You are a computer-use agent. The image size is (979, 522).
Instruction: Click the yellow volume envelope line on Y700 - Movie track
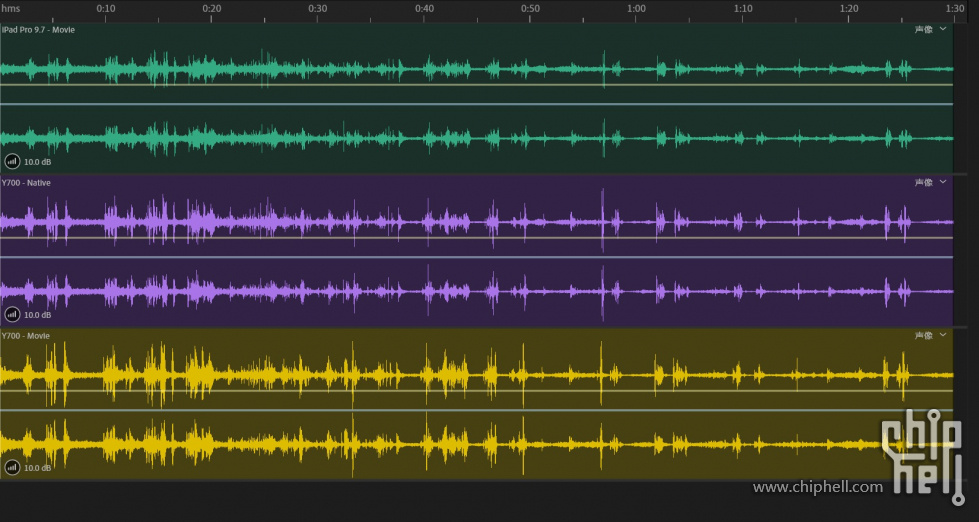tap(476, 391)
